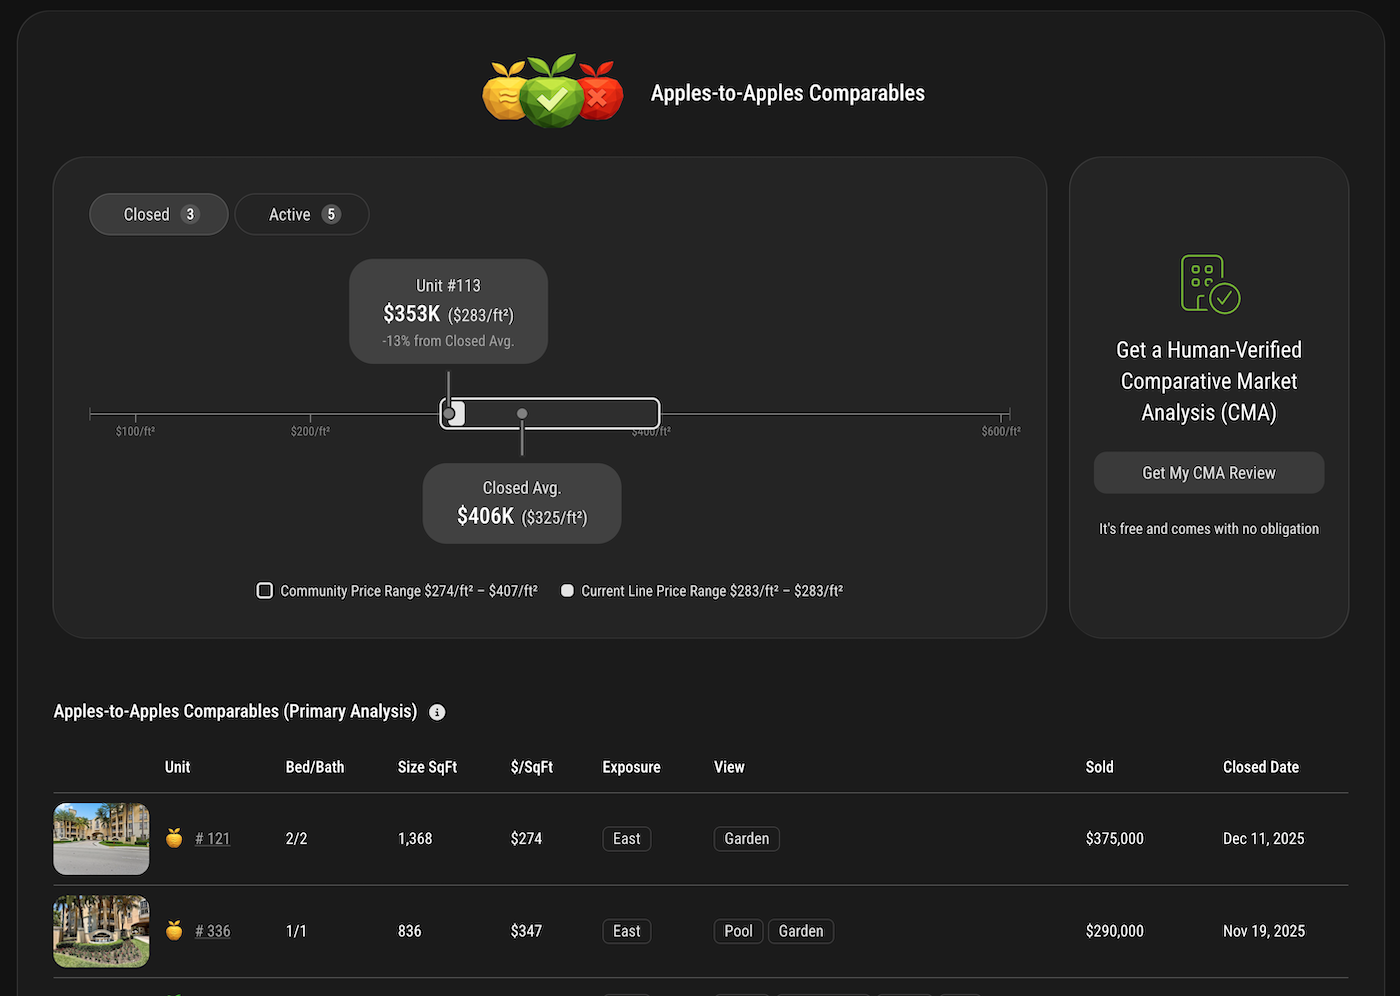Open unit # 121 link
This screenshot has width=1400, height=996.
(x=212, y=839)
